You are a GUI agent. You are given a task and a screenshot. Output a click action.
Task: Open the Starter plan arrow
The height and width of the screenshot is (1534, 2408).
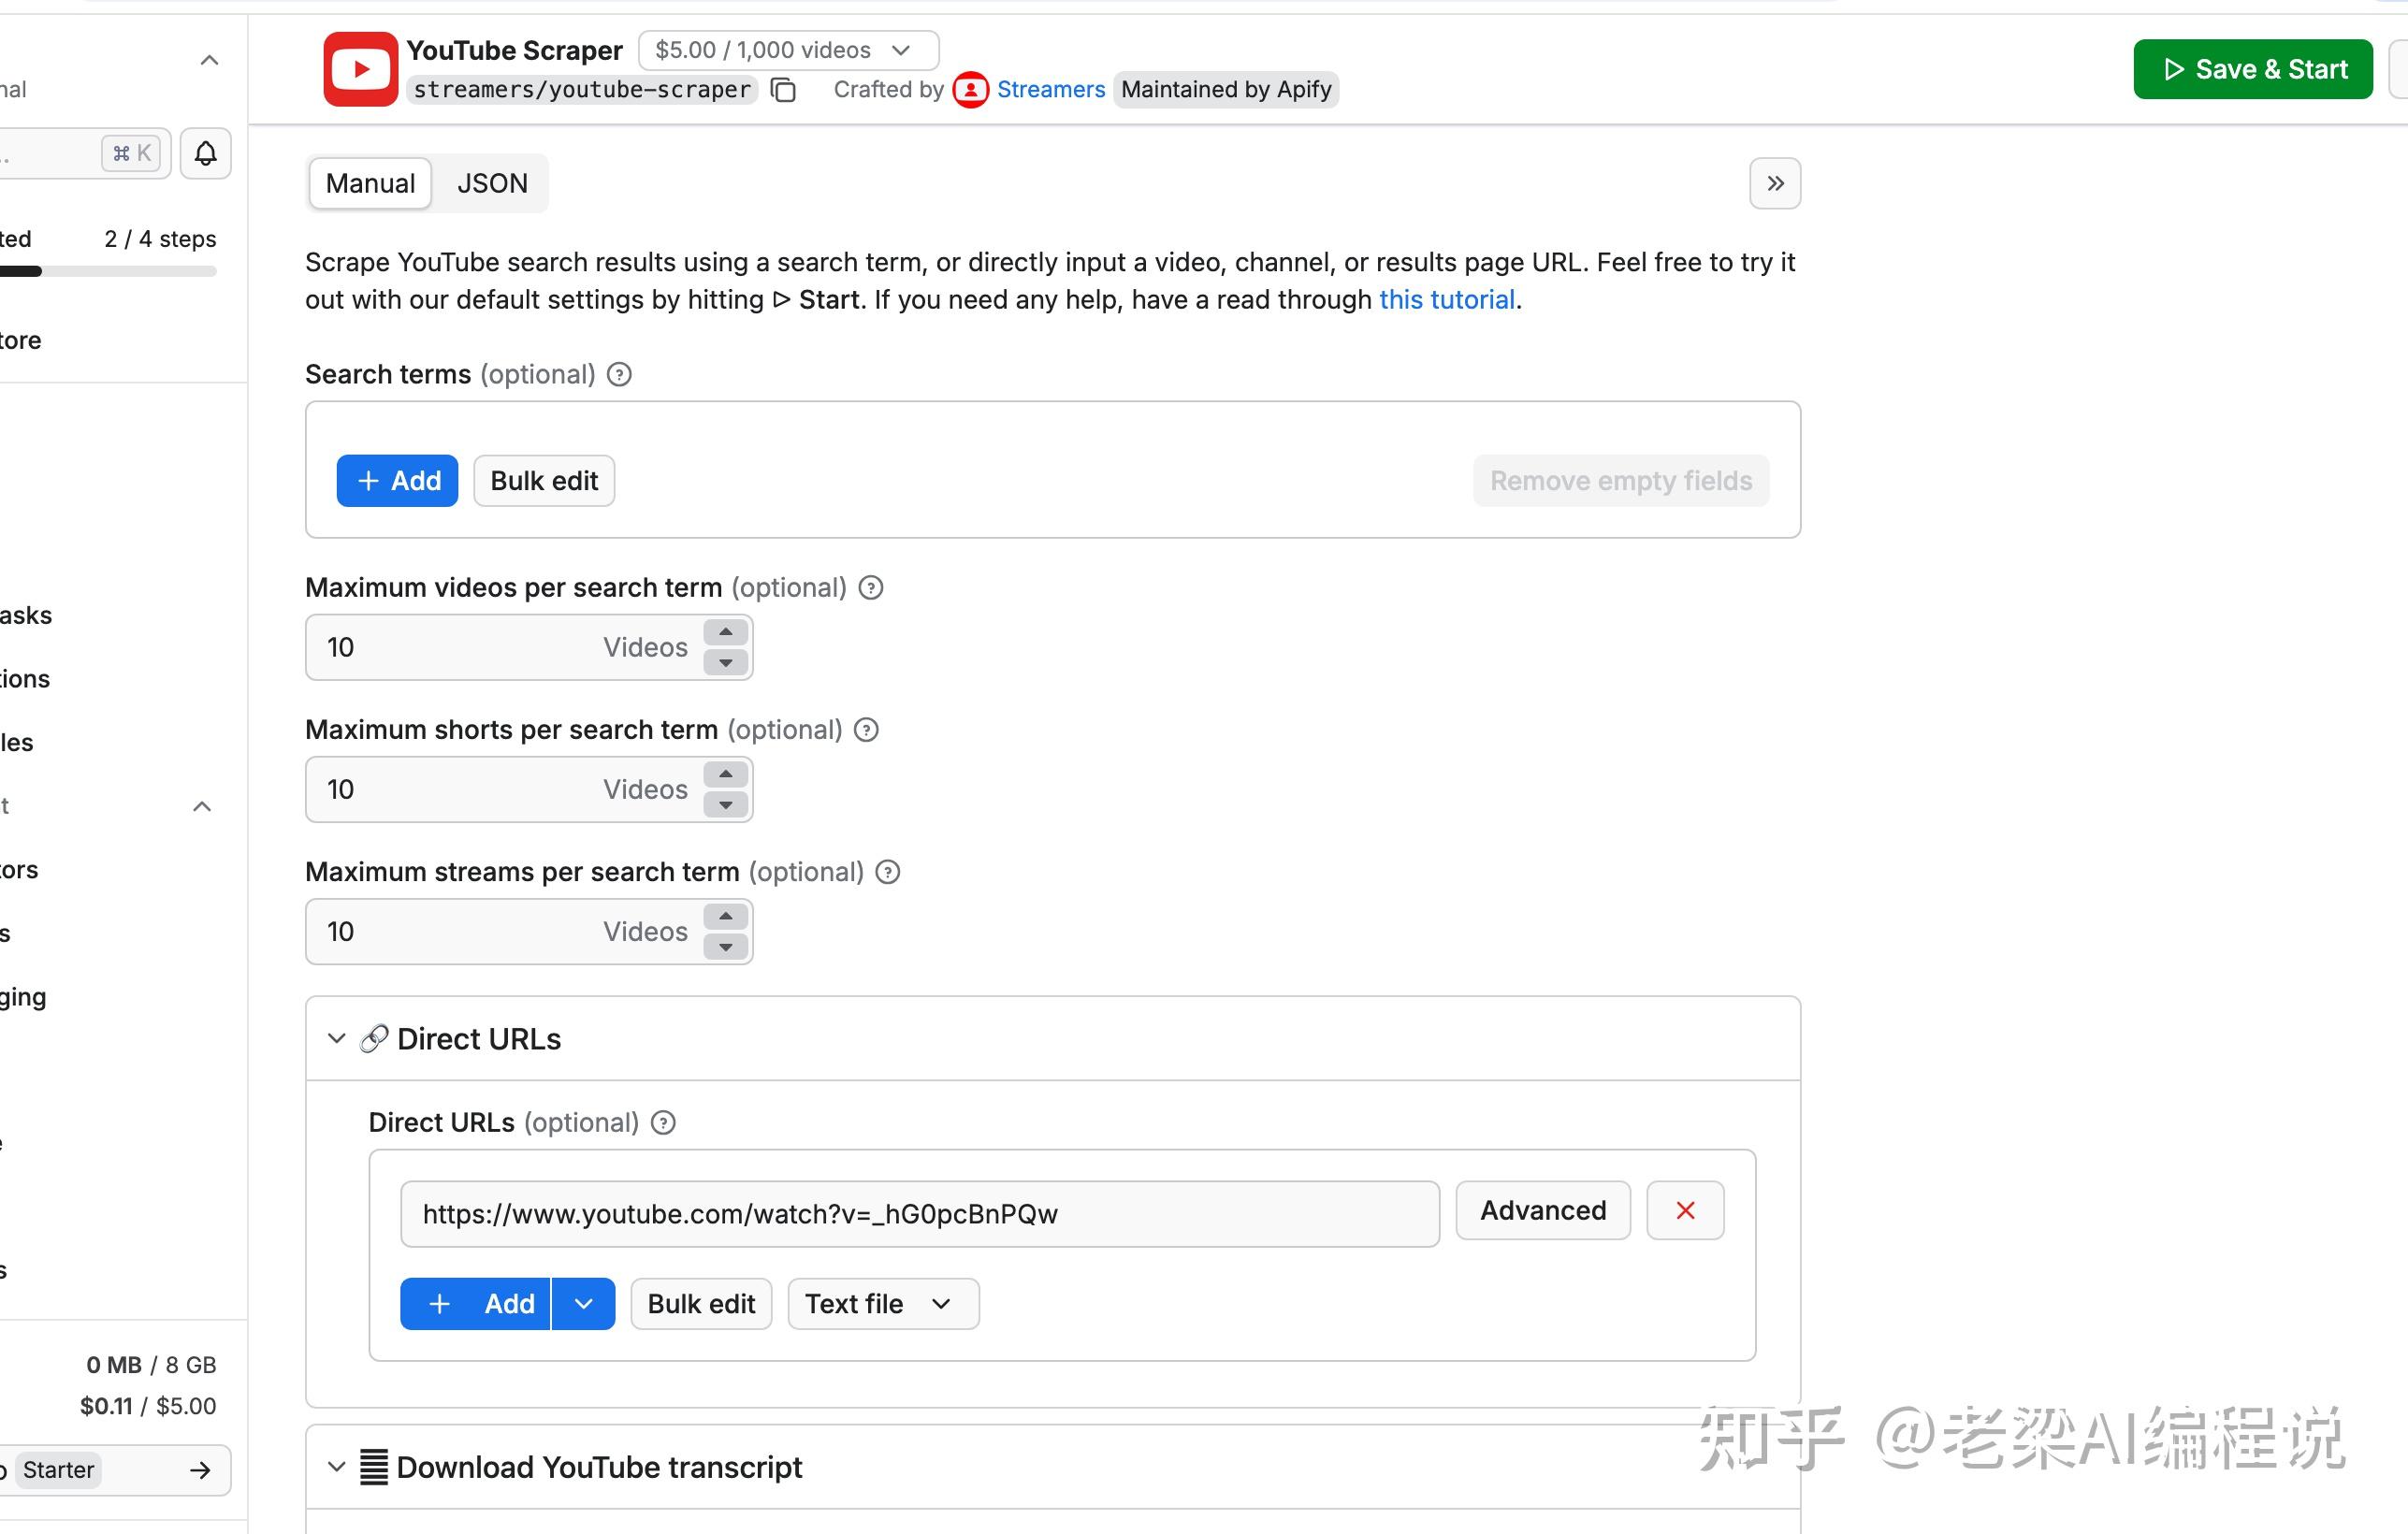[x=200, y=1469]
